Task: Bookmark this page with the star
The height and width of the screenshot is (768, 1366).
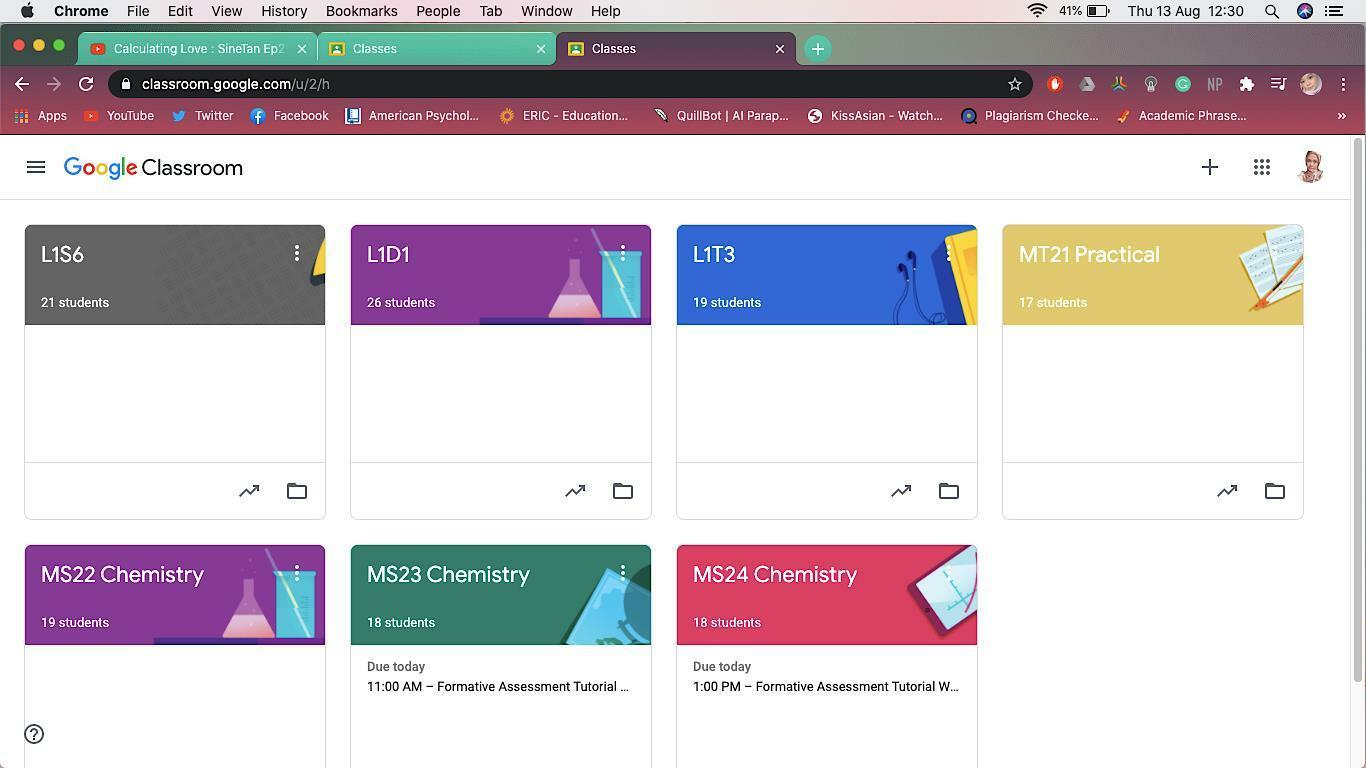Action: (x=1015, y=84)
